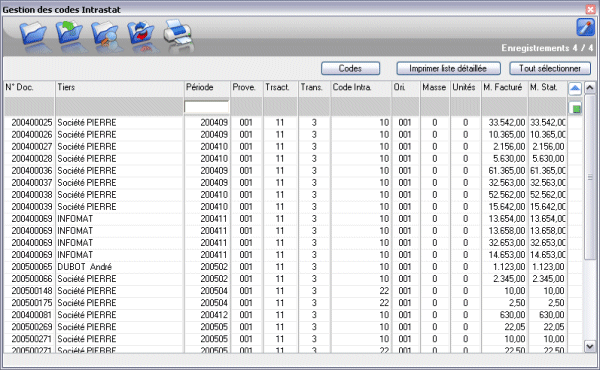The height and width of the screenshot is (370, 600).
Task: Click the green square icon in filter row
Action: [x=575, y=108]
